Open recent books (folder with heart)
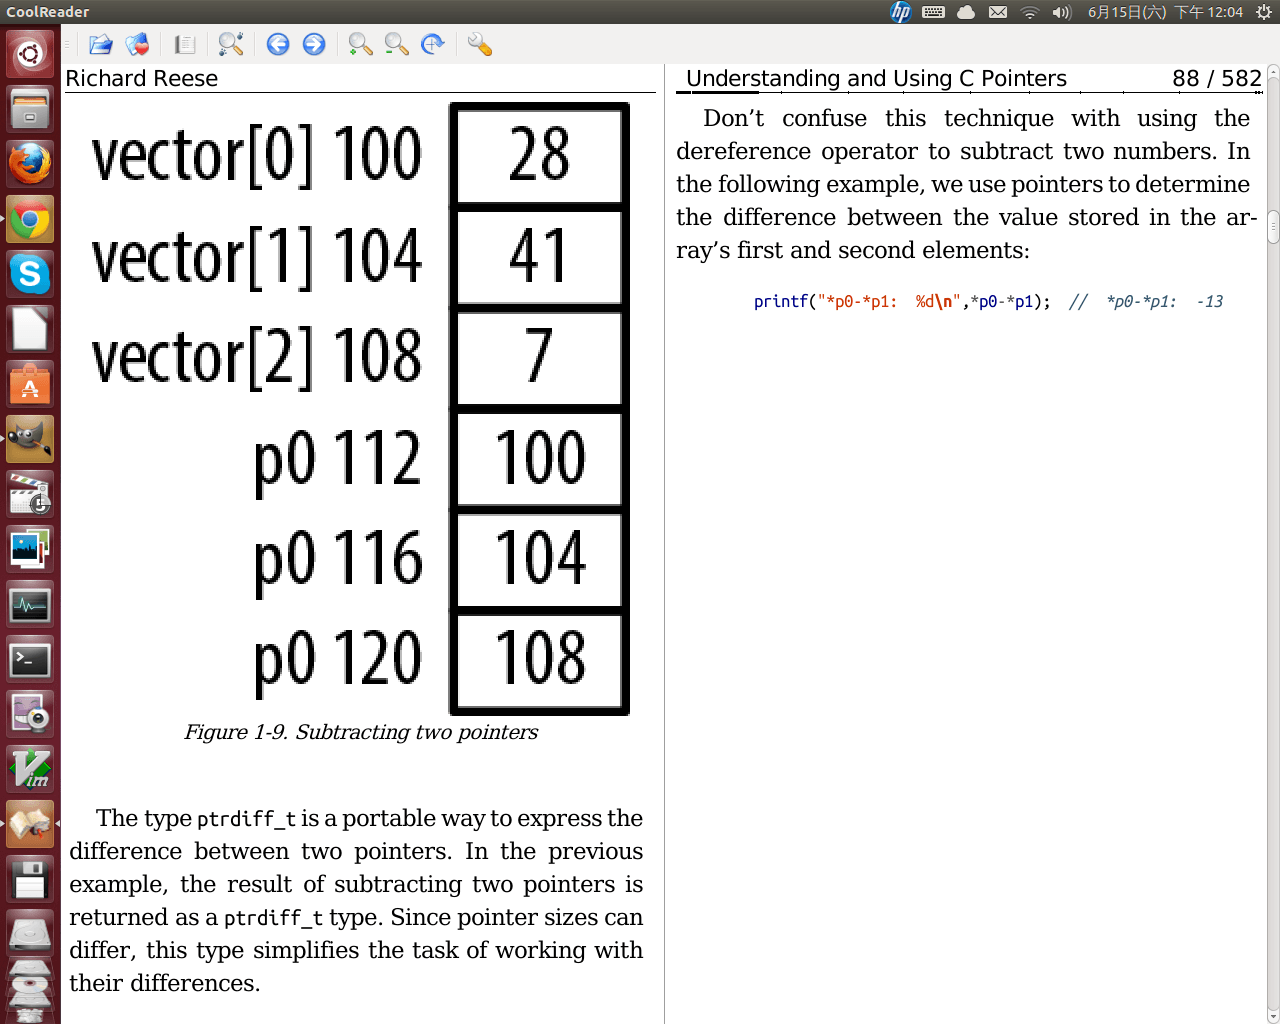Image resolution: width=1280 pixels, height=1024 pixels. [137, 44]
